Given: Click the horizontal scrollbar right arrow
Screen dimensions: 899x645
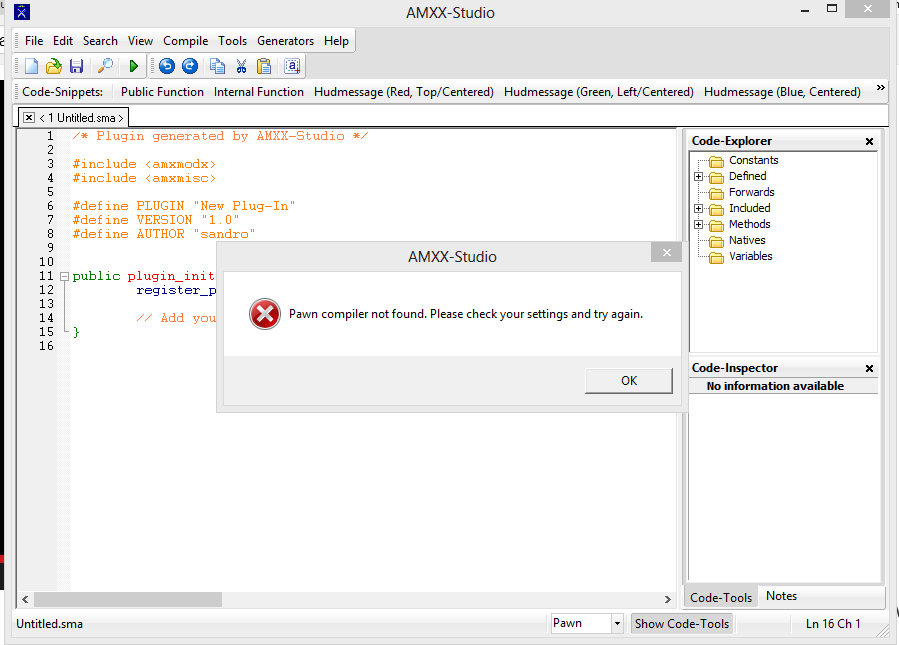Looking at the screenshot, I should [667, 599].
